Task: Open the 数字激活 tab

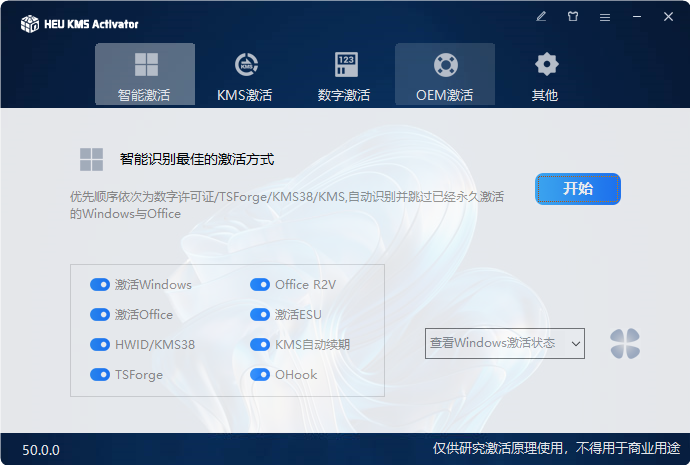Action: pos(345,74)
